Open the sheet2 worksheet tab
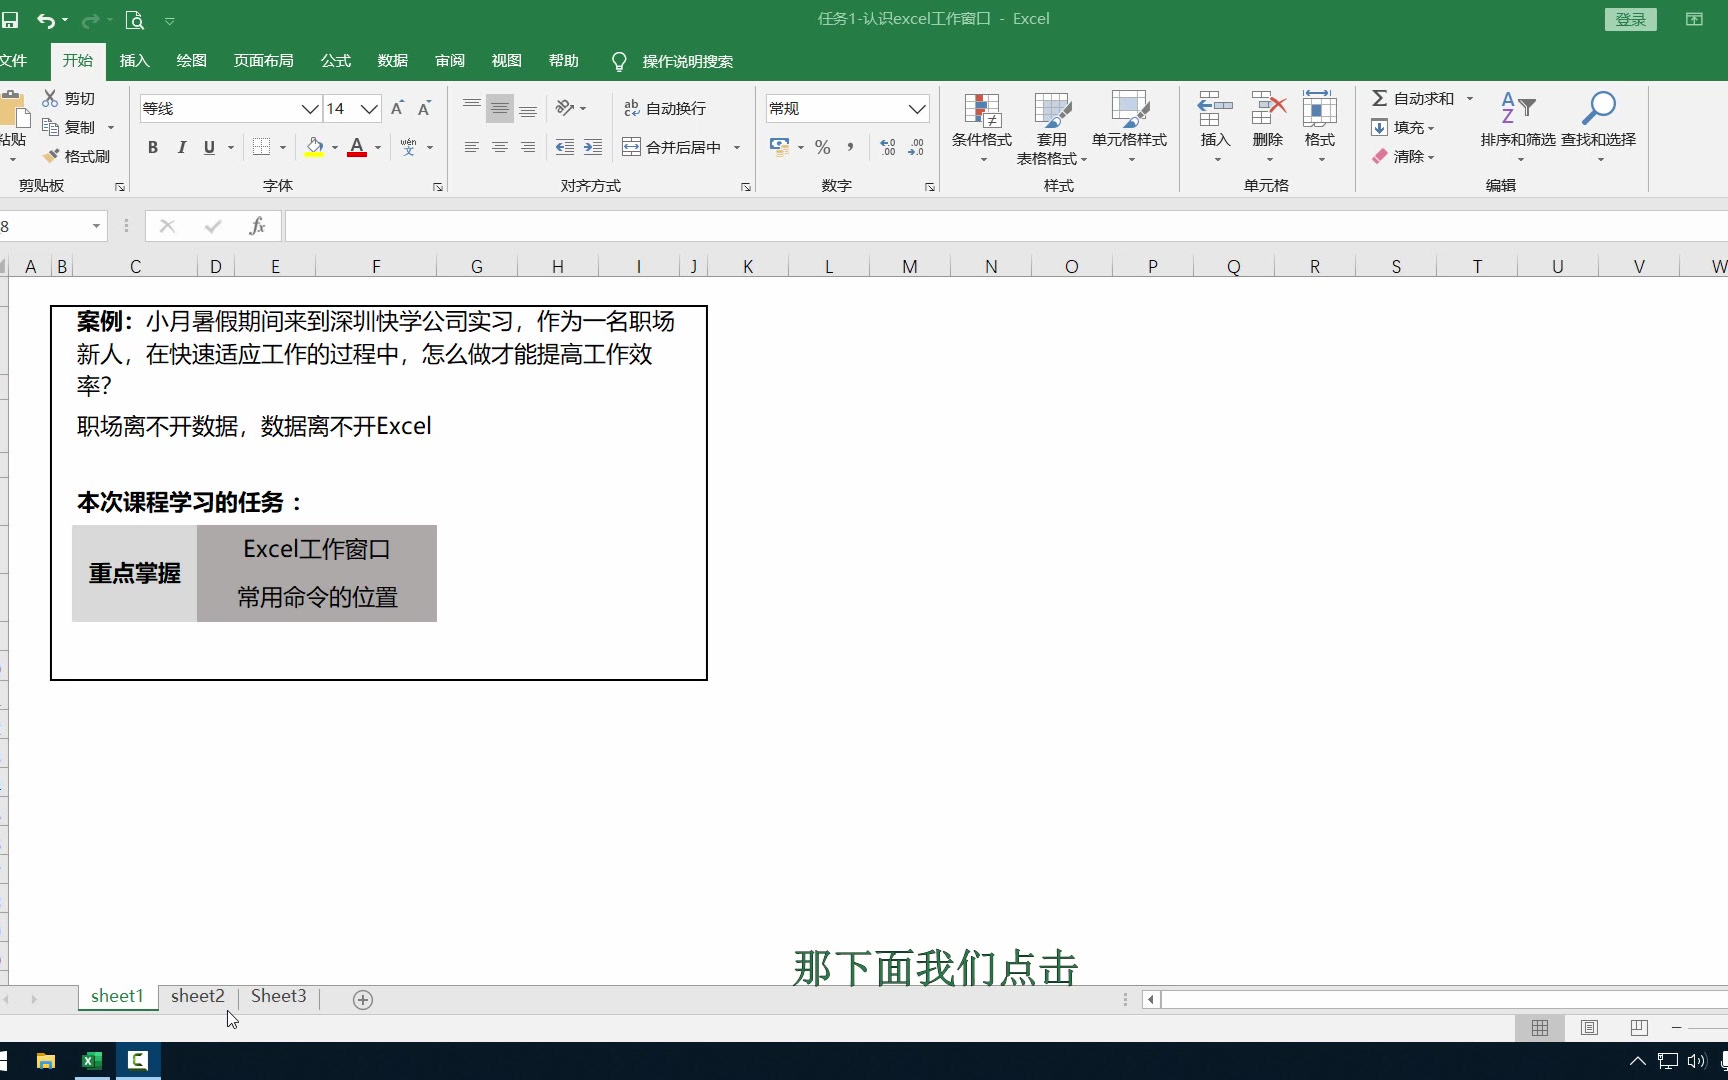The width and height of the screenshot is (1728, 1080). (198, 996)
